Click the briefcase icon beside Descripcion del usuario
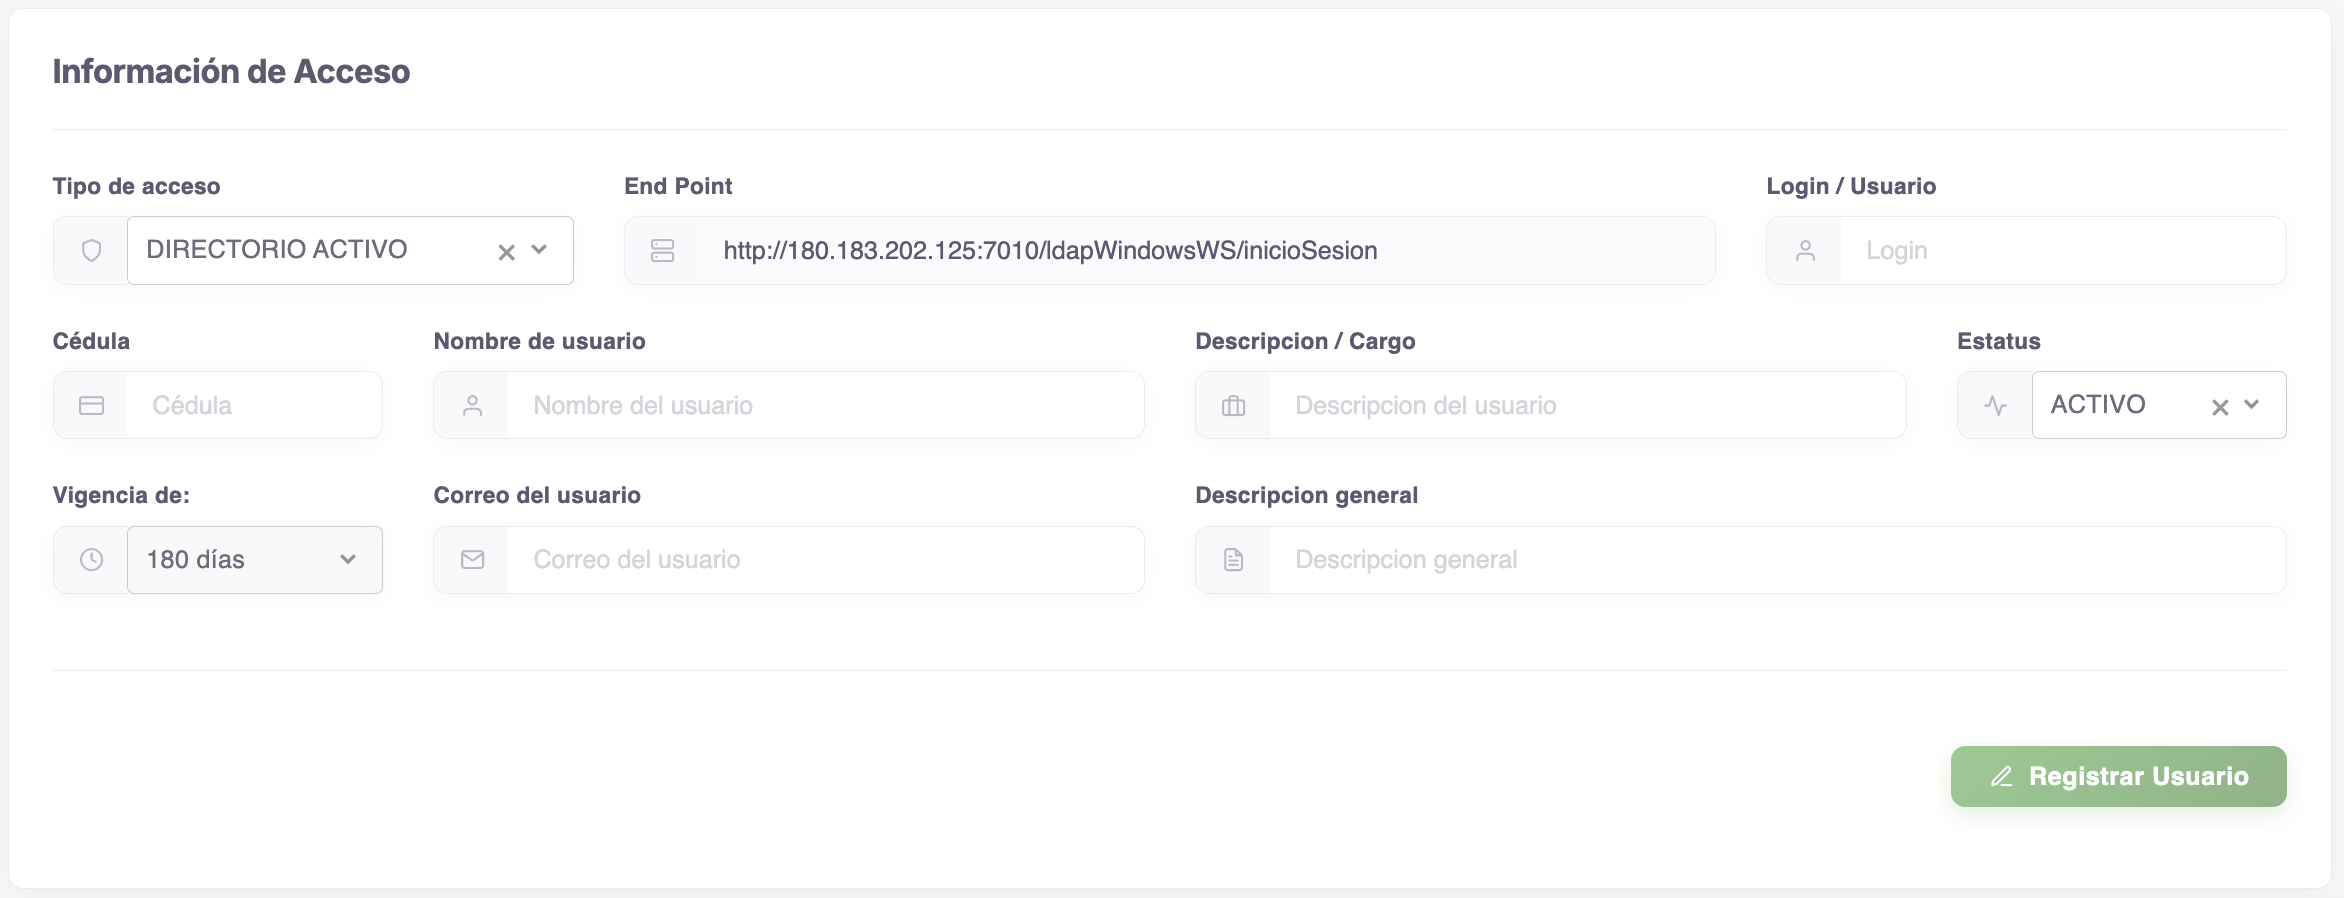This screenshot has width=2344, height=898. point(1233,406)
